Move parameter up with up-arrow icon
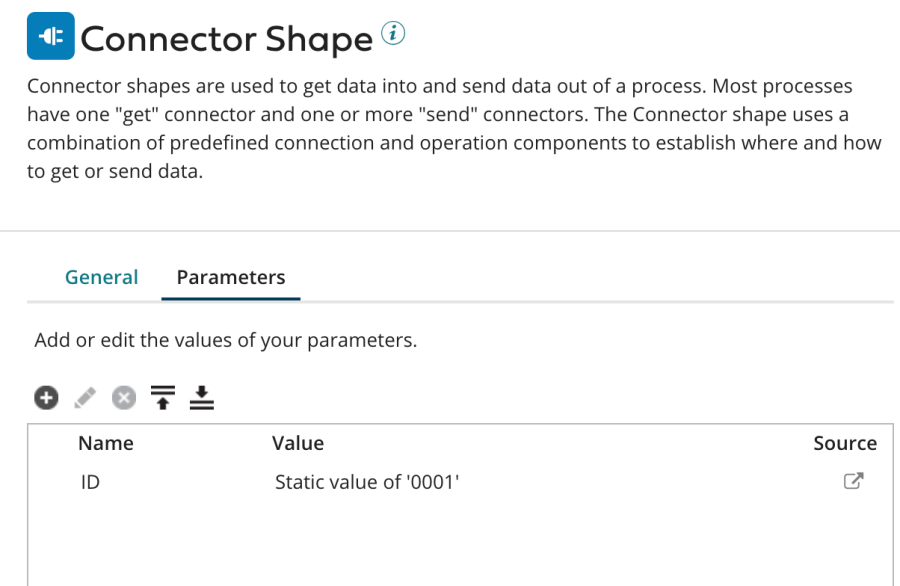This screenshot has width=900, height=586. pos(162,398)
